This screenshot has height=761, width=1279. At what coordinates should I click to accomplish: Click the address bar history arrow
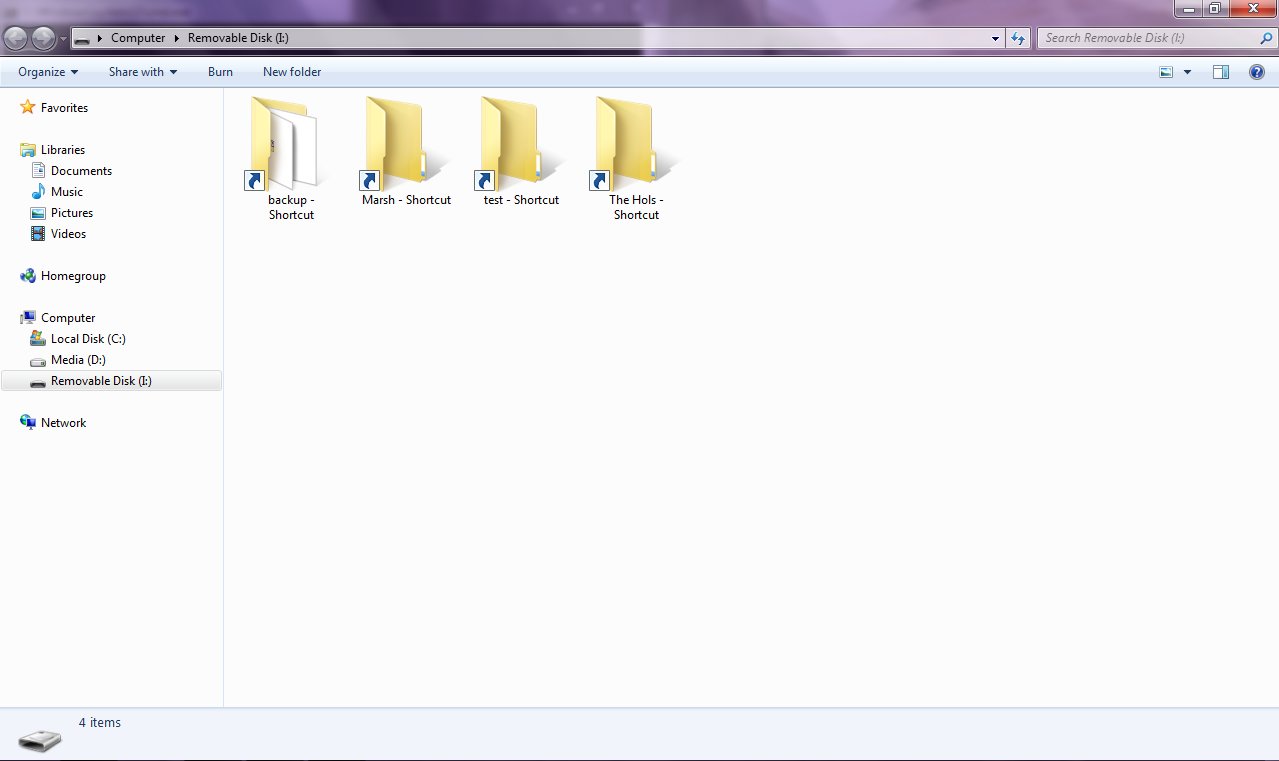993,38
